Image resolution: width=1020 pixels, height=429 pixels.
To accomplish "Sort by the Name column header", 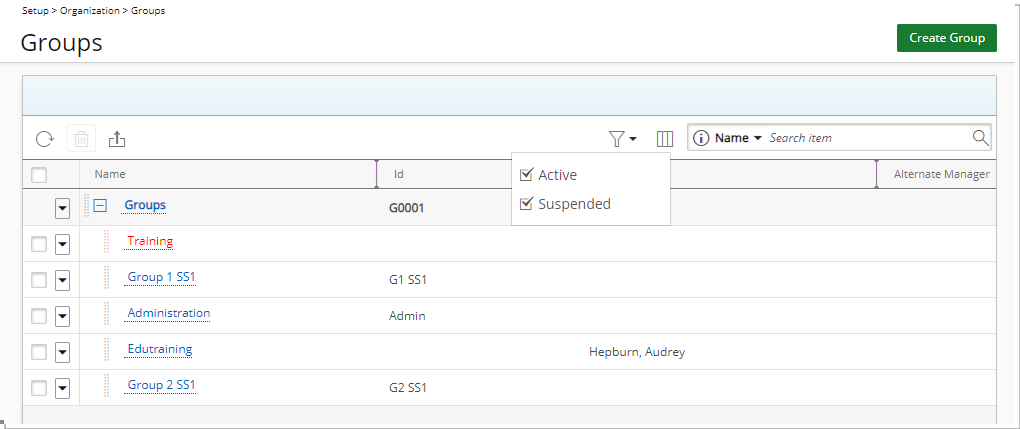I will (110, 174).
